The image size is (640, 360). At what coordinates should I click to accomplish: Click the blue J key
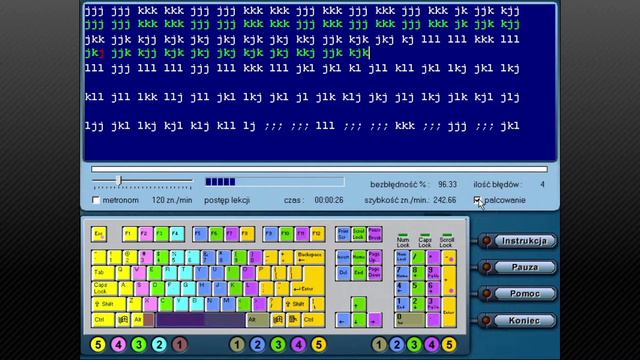click(x=220, y=289)
